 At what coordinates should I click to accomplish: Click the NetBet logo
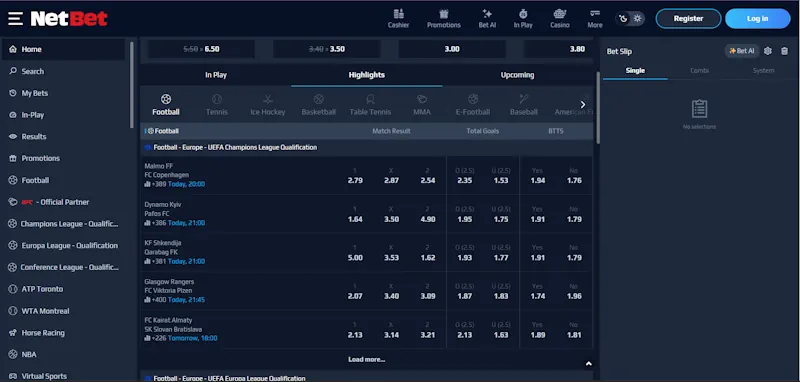point(69,19)
